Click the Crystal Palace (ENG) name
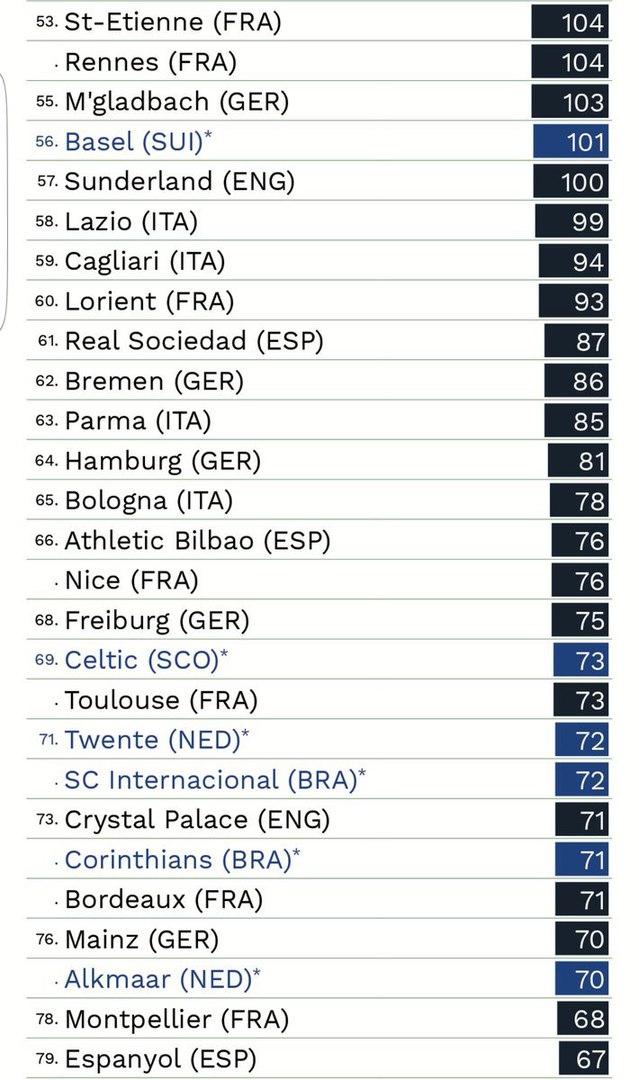The image size is (639, 1080). coord(197,820)
